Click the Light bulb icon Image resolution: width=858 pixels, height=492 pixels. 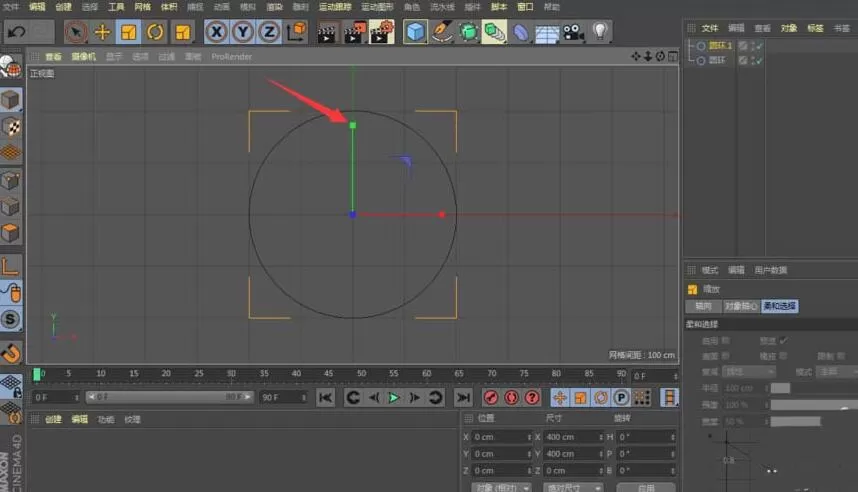point(600,31)
